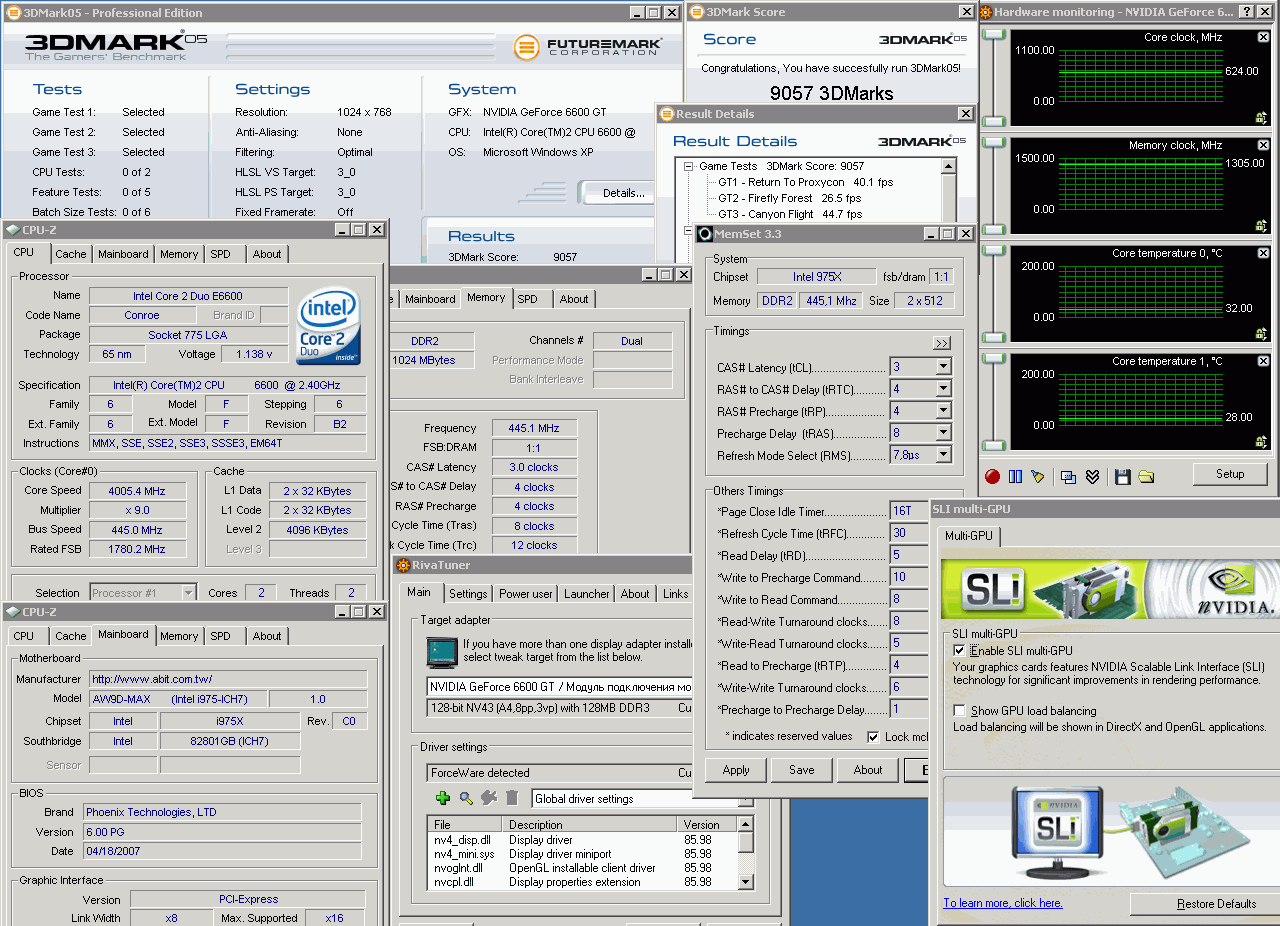This screenshot has width=1280, height=926.
Task: Collapse the Game Tests tree node
Action: click(689, 167)
